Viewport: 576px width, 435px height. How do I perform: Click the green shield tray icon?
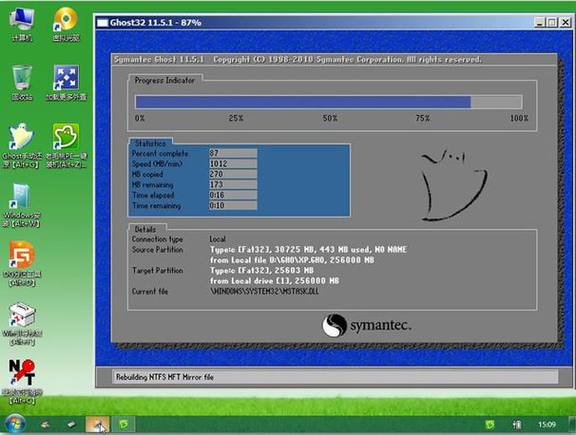coord(490,425)
